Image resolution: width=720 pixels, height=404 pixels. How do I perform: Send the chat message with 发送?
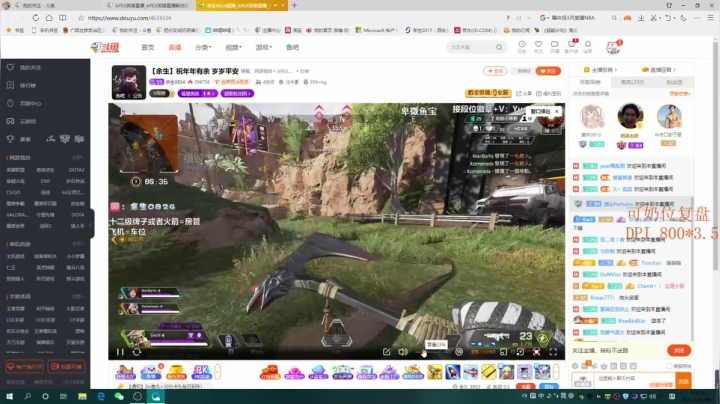point(683,381)
